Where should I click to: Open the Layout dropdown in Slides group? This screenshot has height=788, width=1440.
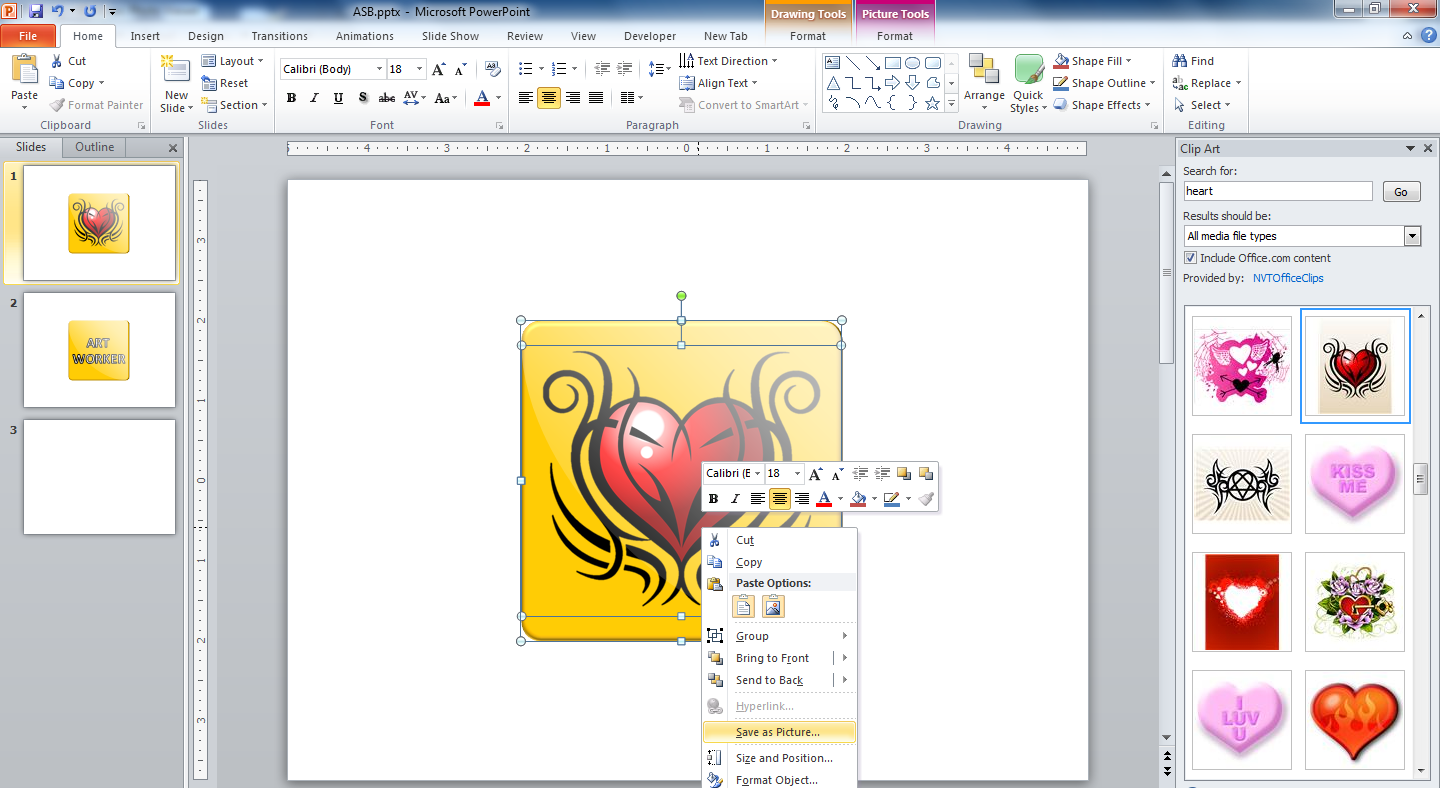[x=233, y=61]
